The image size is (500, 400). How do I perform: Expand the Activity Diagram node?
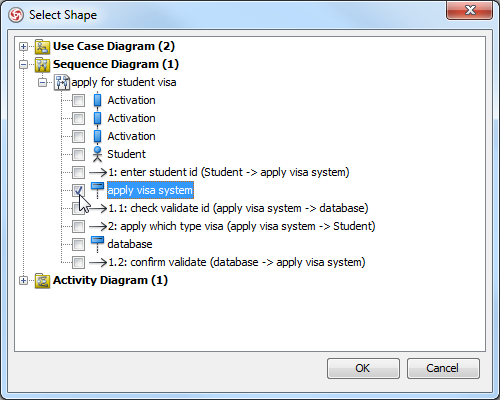pyautogui.click(x=23, y=280)
